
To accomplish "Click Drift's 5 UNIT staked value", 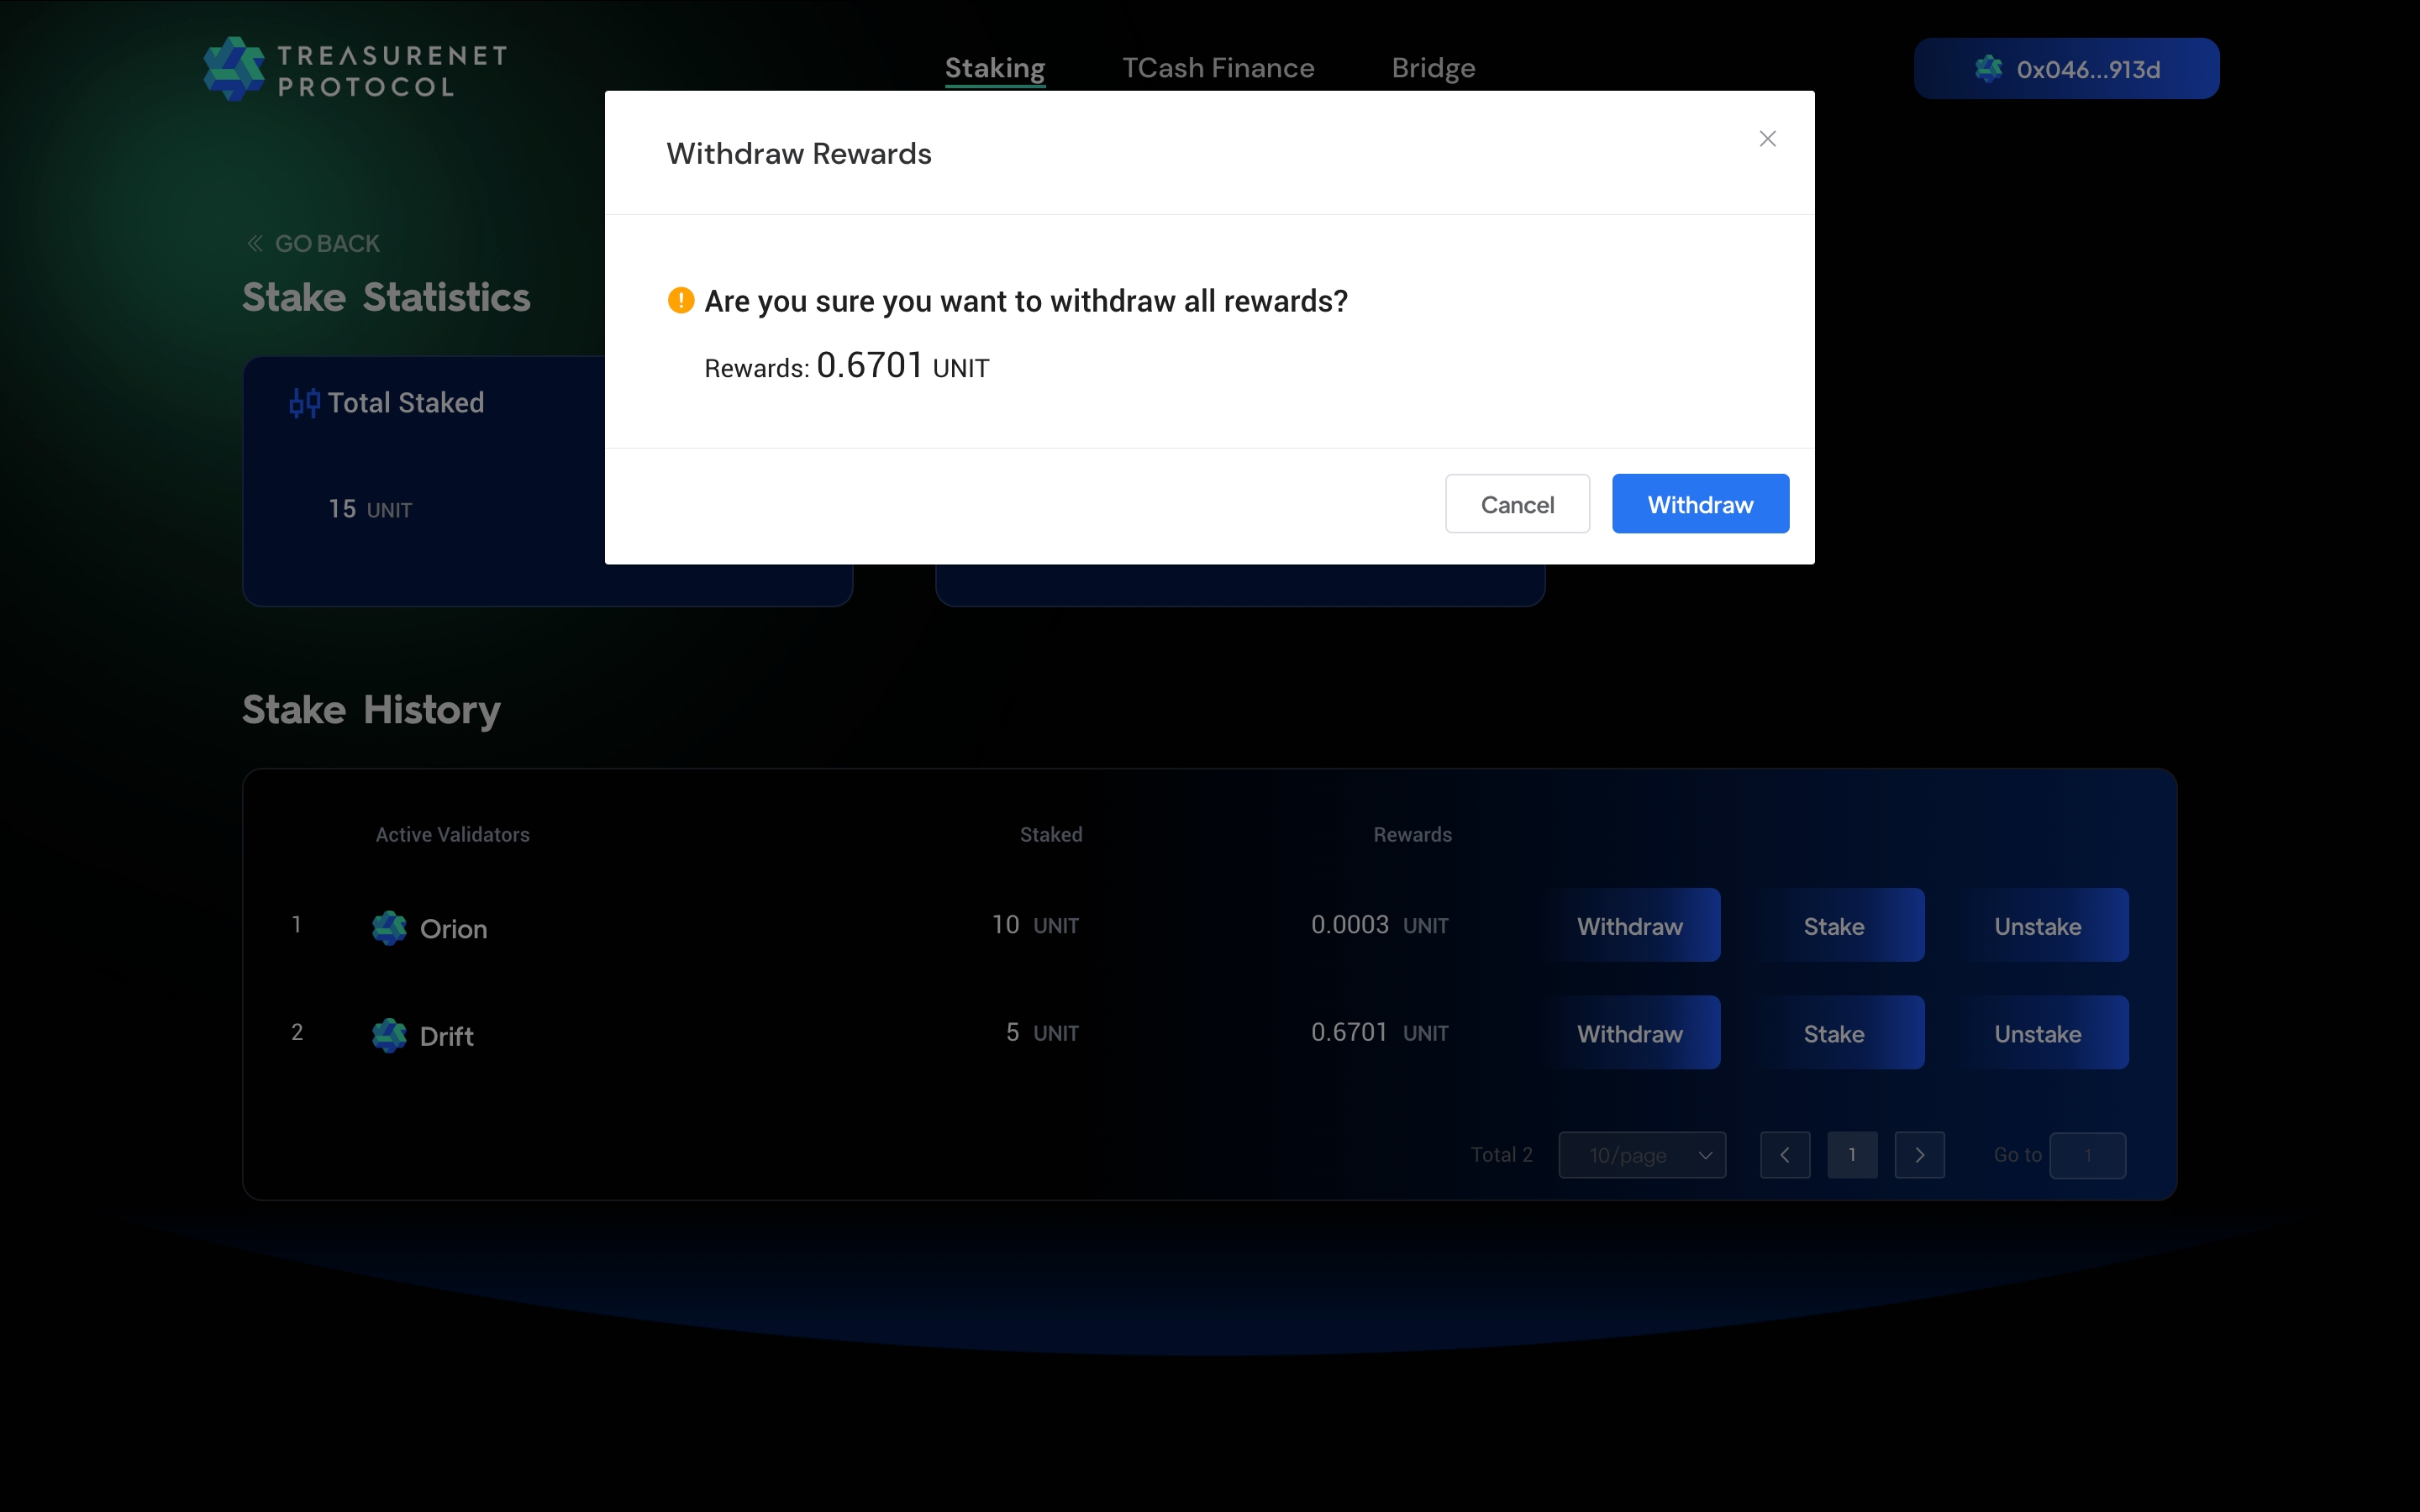I will coord(1042,1032).
